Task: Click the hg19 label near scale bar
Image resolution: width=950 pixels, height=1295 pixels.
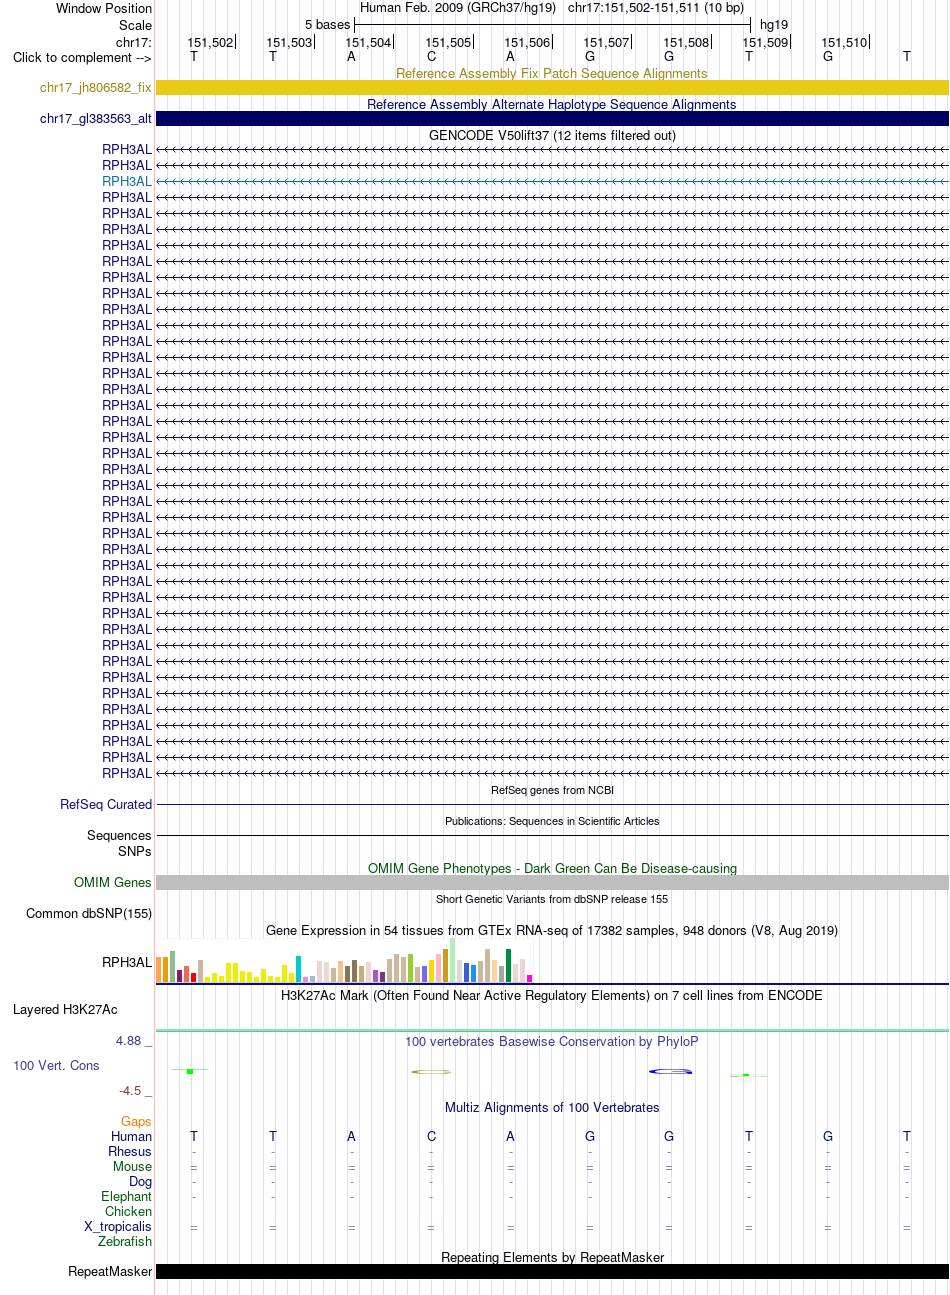Action: coord(774,25)
